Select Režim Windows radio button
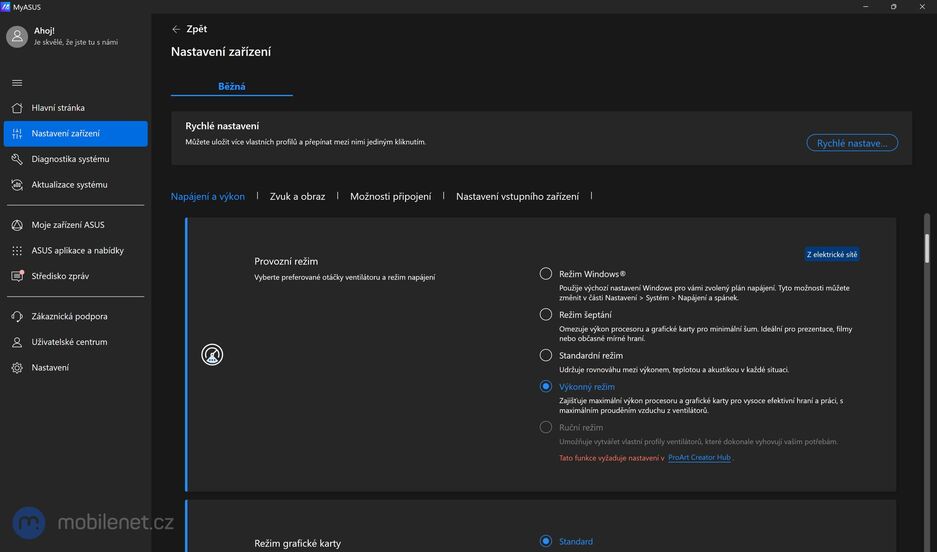937x552 pixels. [x=546, y=274]
